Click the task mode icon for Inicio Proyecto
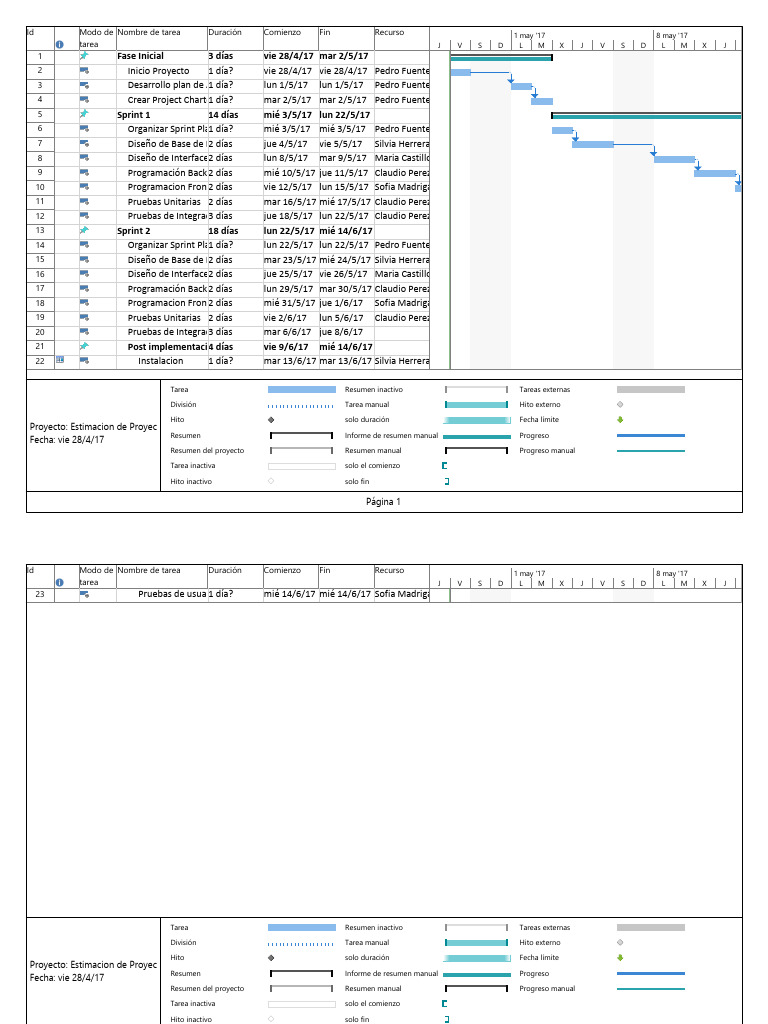Screen dimensions: 768x1024 [x=84, y=71]
